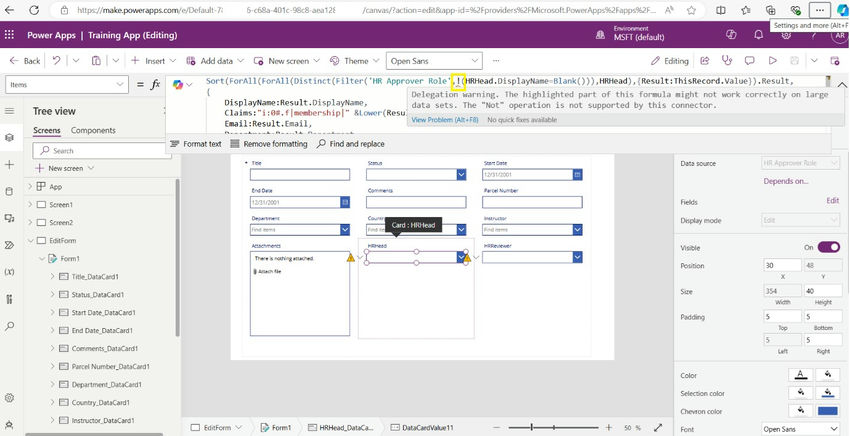Click the Copilot icon in formula bar
The image size is (850, 436).
(x=178, y=85)
